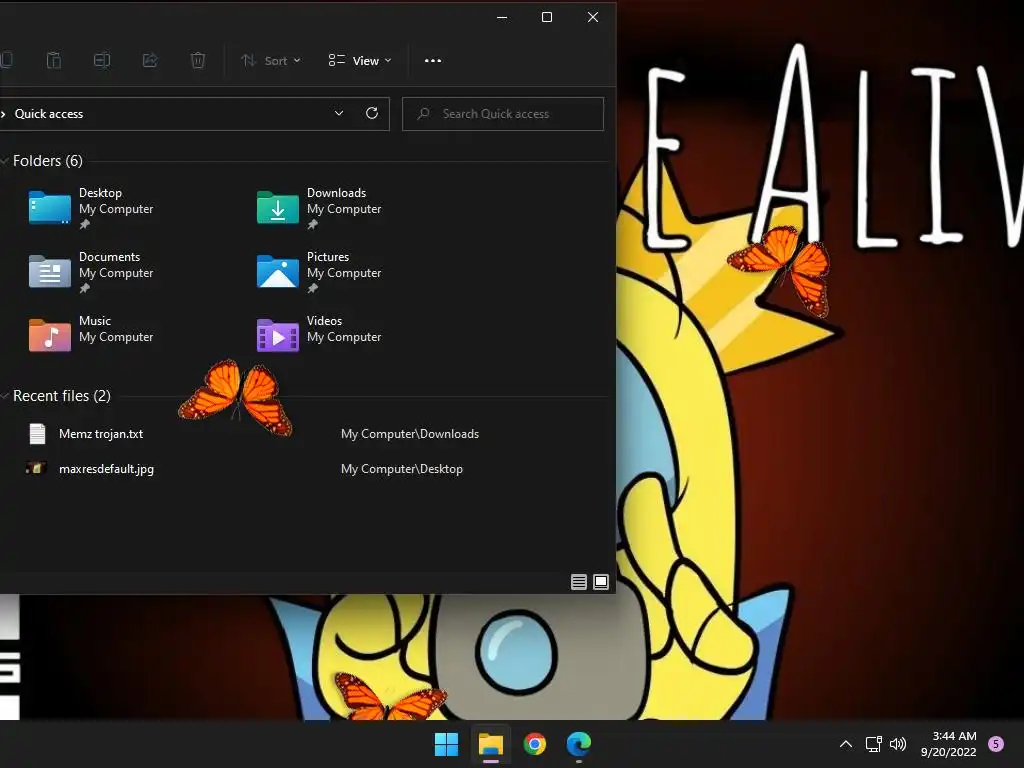Click the network status tray icon
The width and height of the screenshot is (1024, 768).
874,744
